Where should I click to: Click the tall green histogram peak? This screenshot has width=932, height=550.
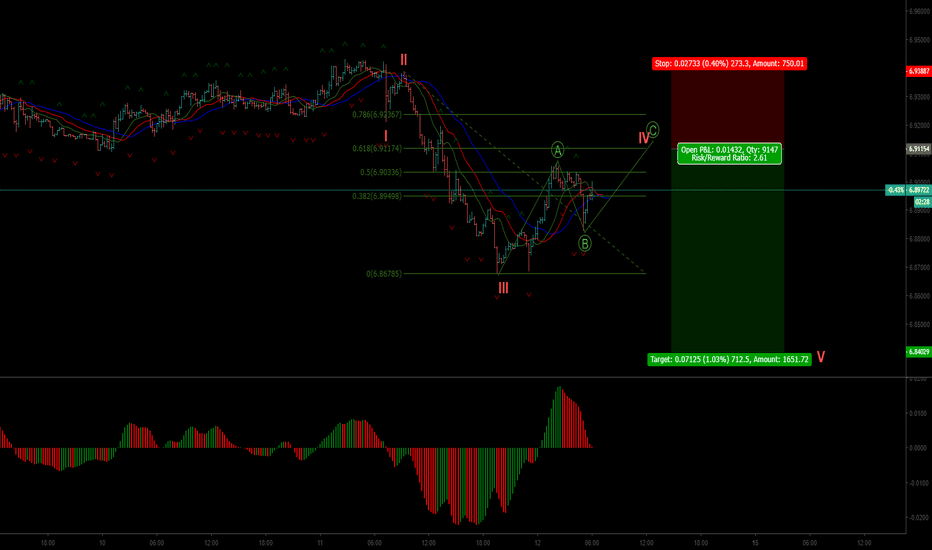click(559, 417)
